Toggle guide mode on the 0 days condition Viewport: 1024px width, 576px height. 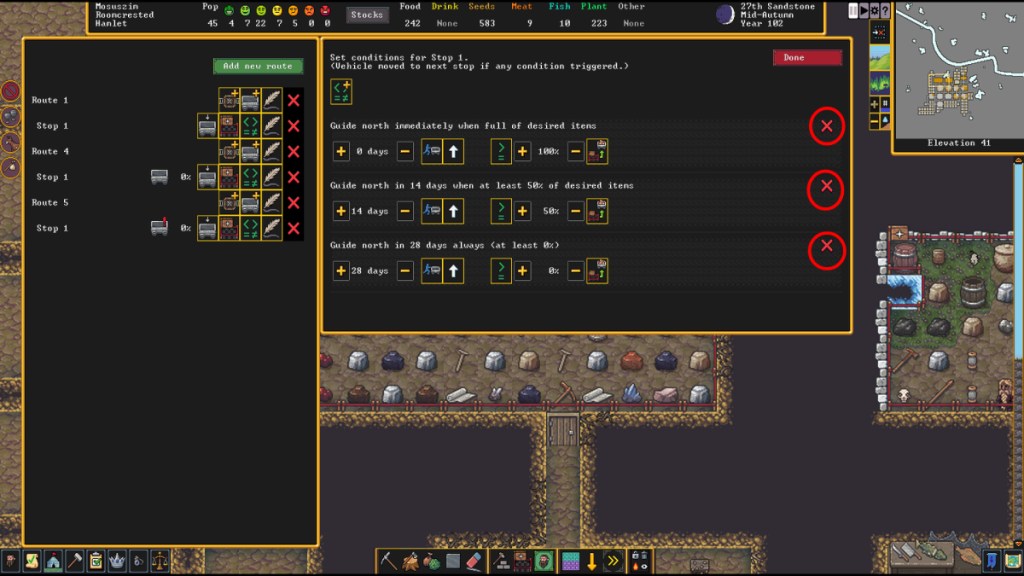(x=432, y=153)
